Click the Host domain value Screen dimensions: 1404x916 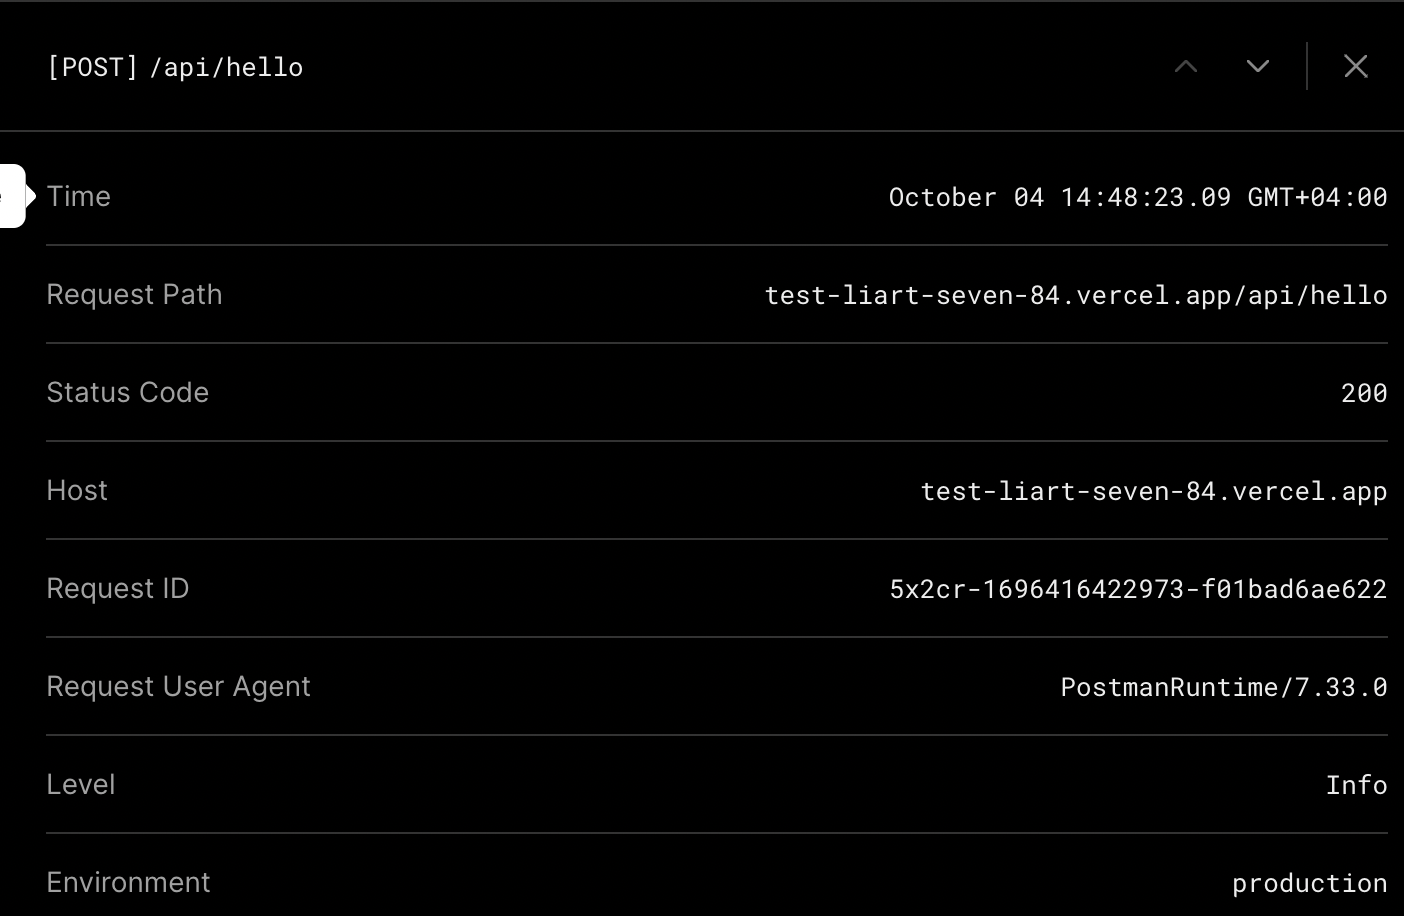1154,491
